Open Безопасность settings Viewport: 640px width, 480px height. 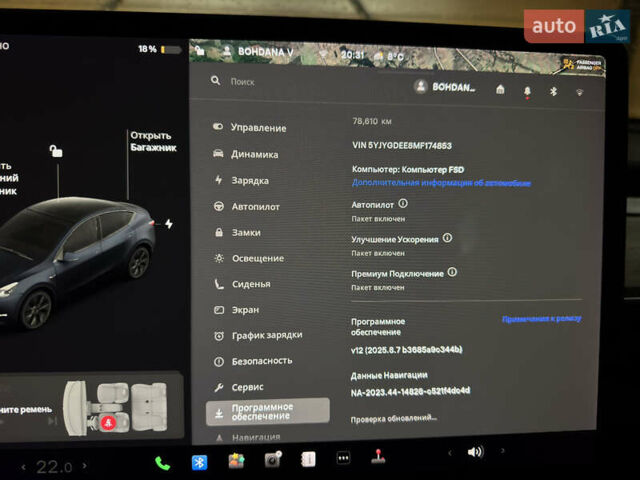tap(253, 361)
